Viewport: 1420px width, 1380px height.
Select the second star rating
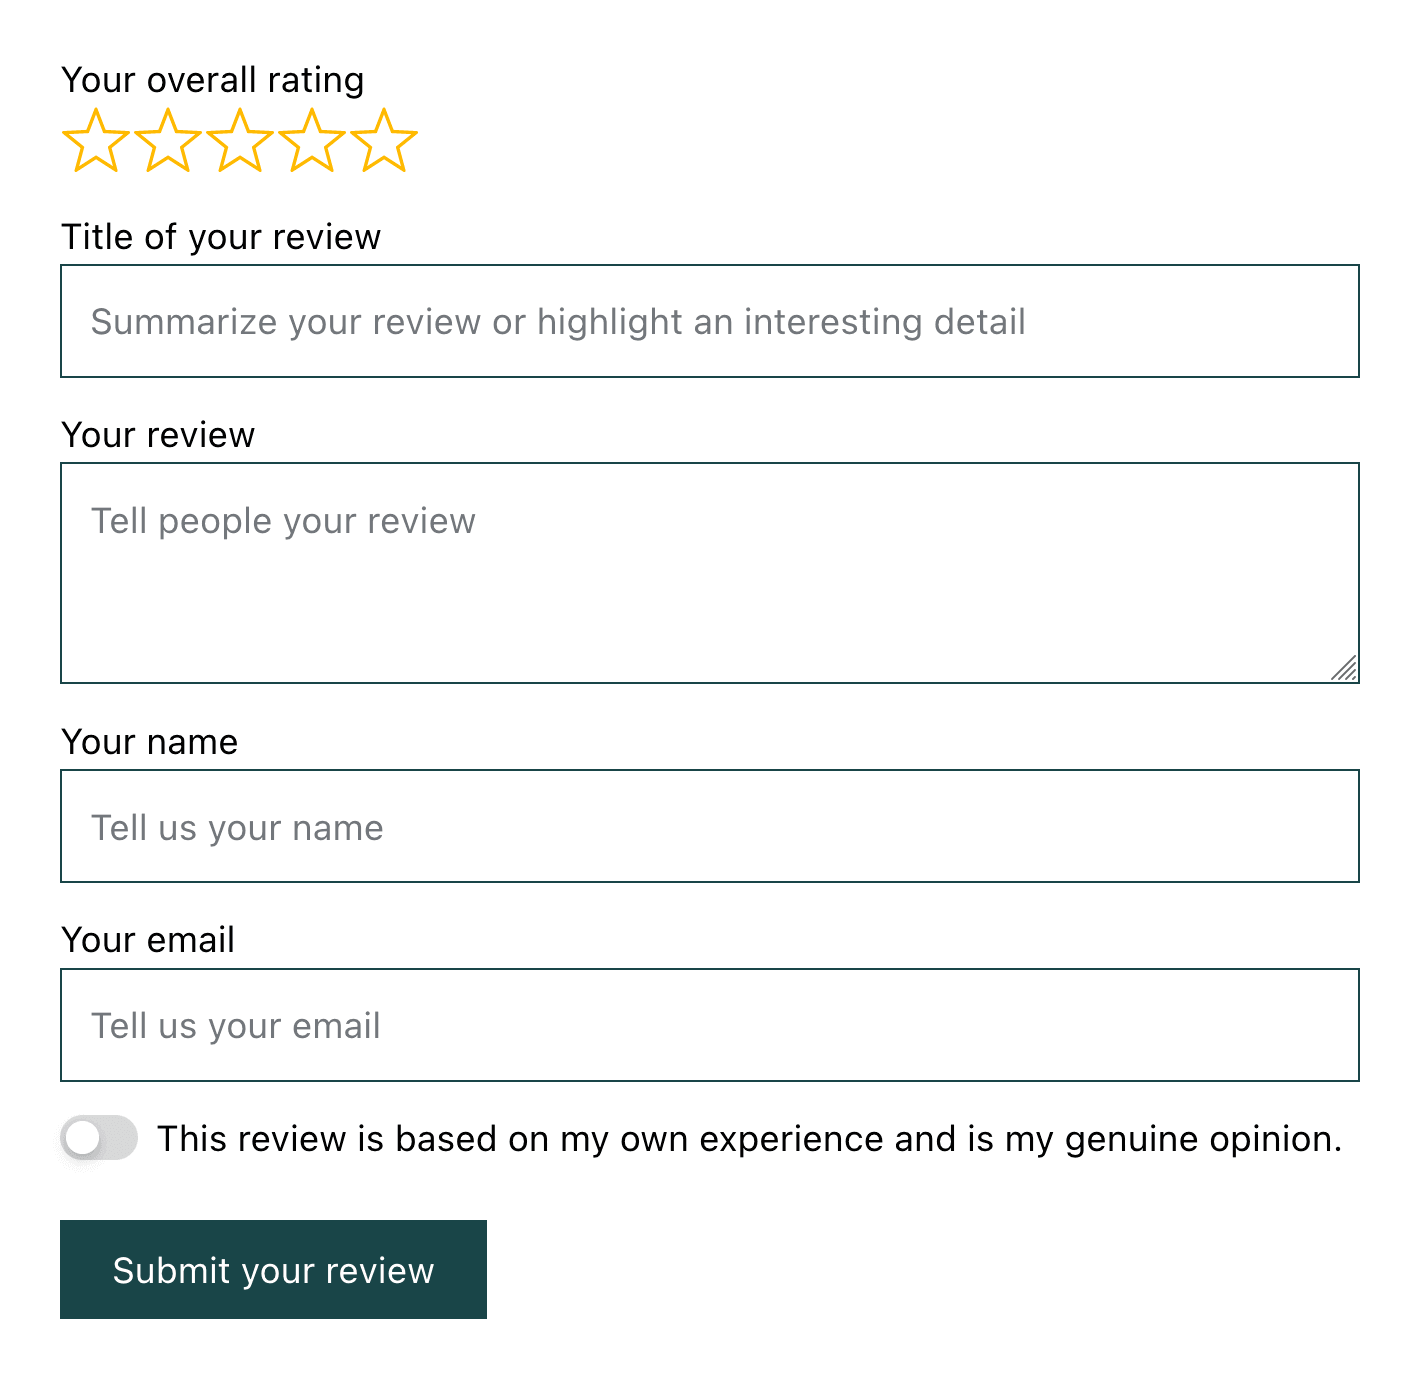click(168, 141)
